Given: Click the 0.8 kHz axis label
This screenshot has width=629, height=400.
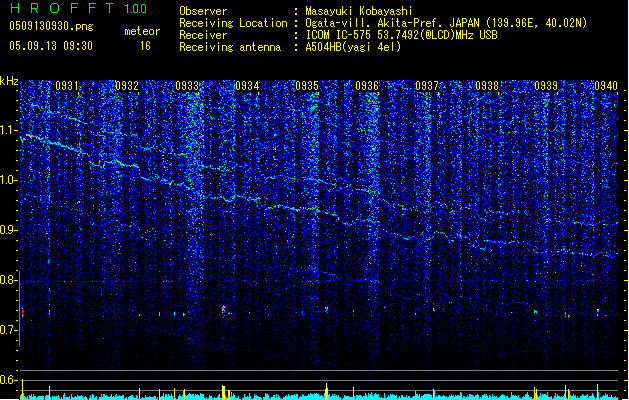Looking at the screenshot, I should click(x=8, y=280).
